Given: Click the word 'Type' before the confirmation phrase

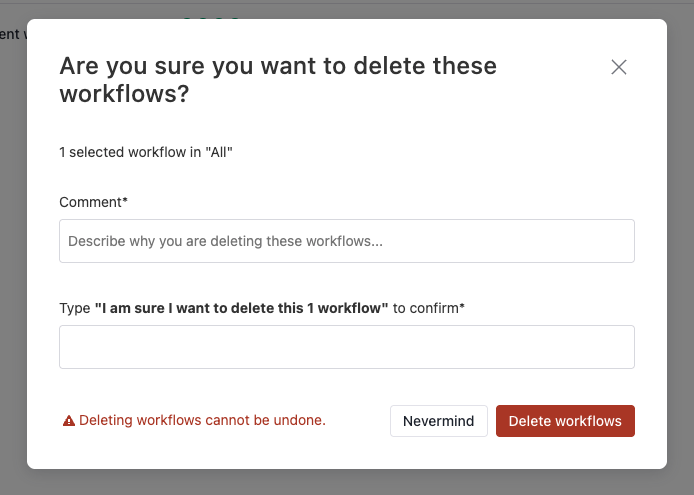Looking at the screenshot, I should 75,308.
